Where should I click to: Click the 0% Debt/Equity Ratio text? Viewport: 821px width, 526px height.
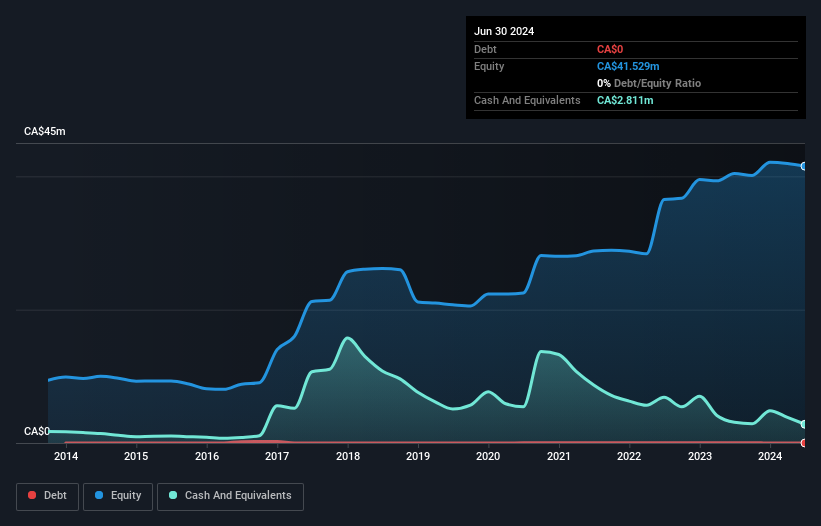[x=649, y=83]
